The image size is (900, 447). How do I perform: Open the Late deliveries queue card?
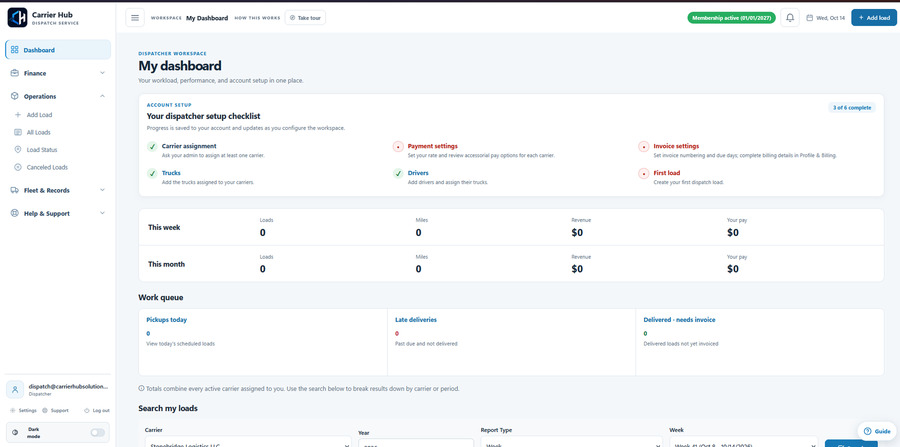click(511, 342)
